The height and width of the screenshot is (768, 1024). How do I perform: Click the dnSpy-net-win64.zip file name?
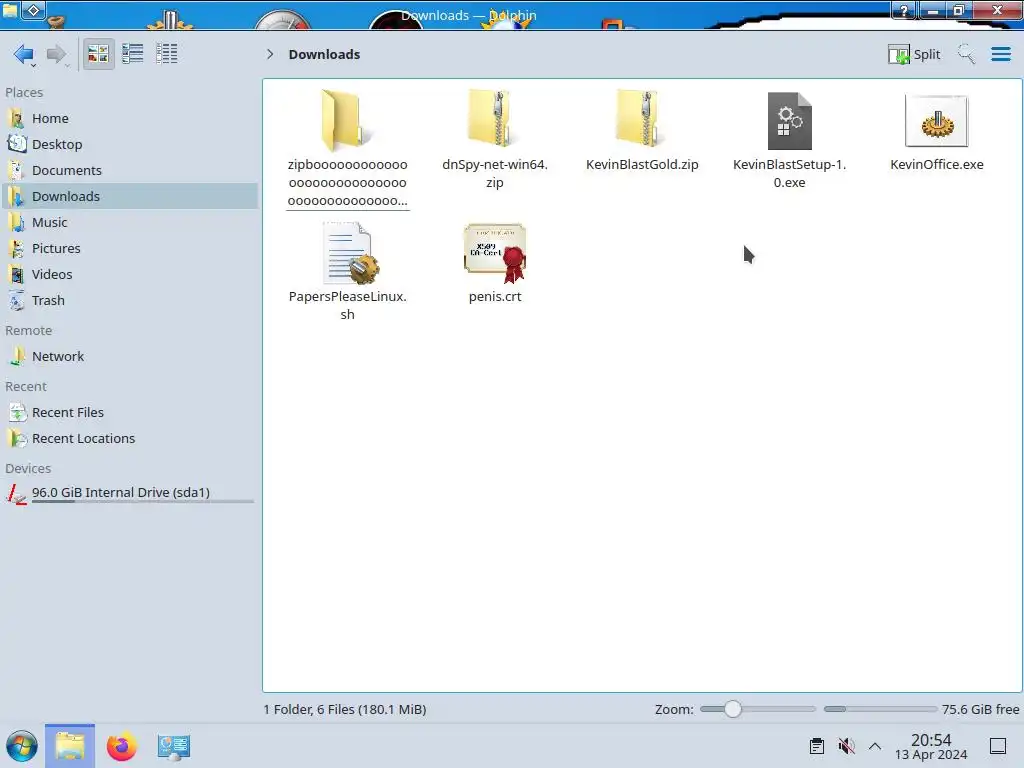click(494, 174)
